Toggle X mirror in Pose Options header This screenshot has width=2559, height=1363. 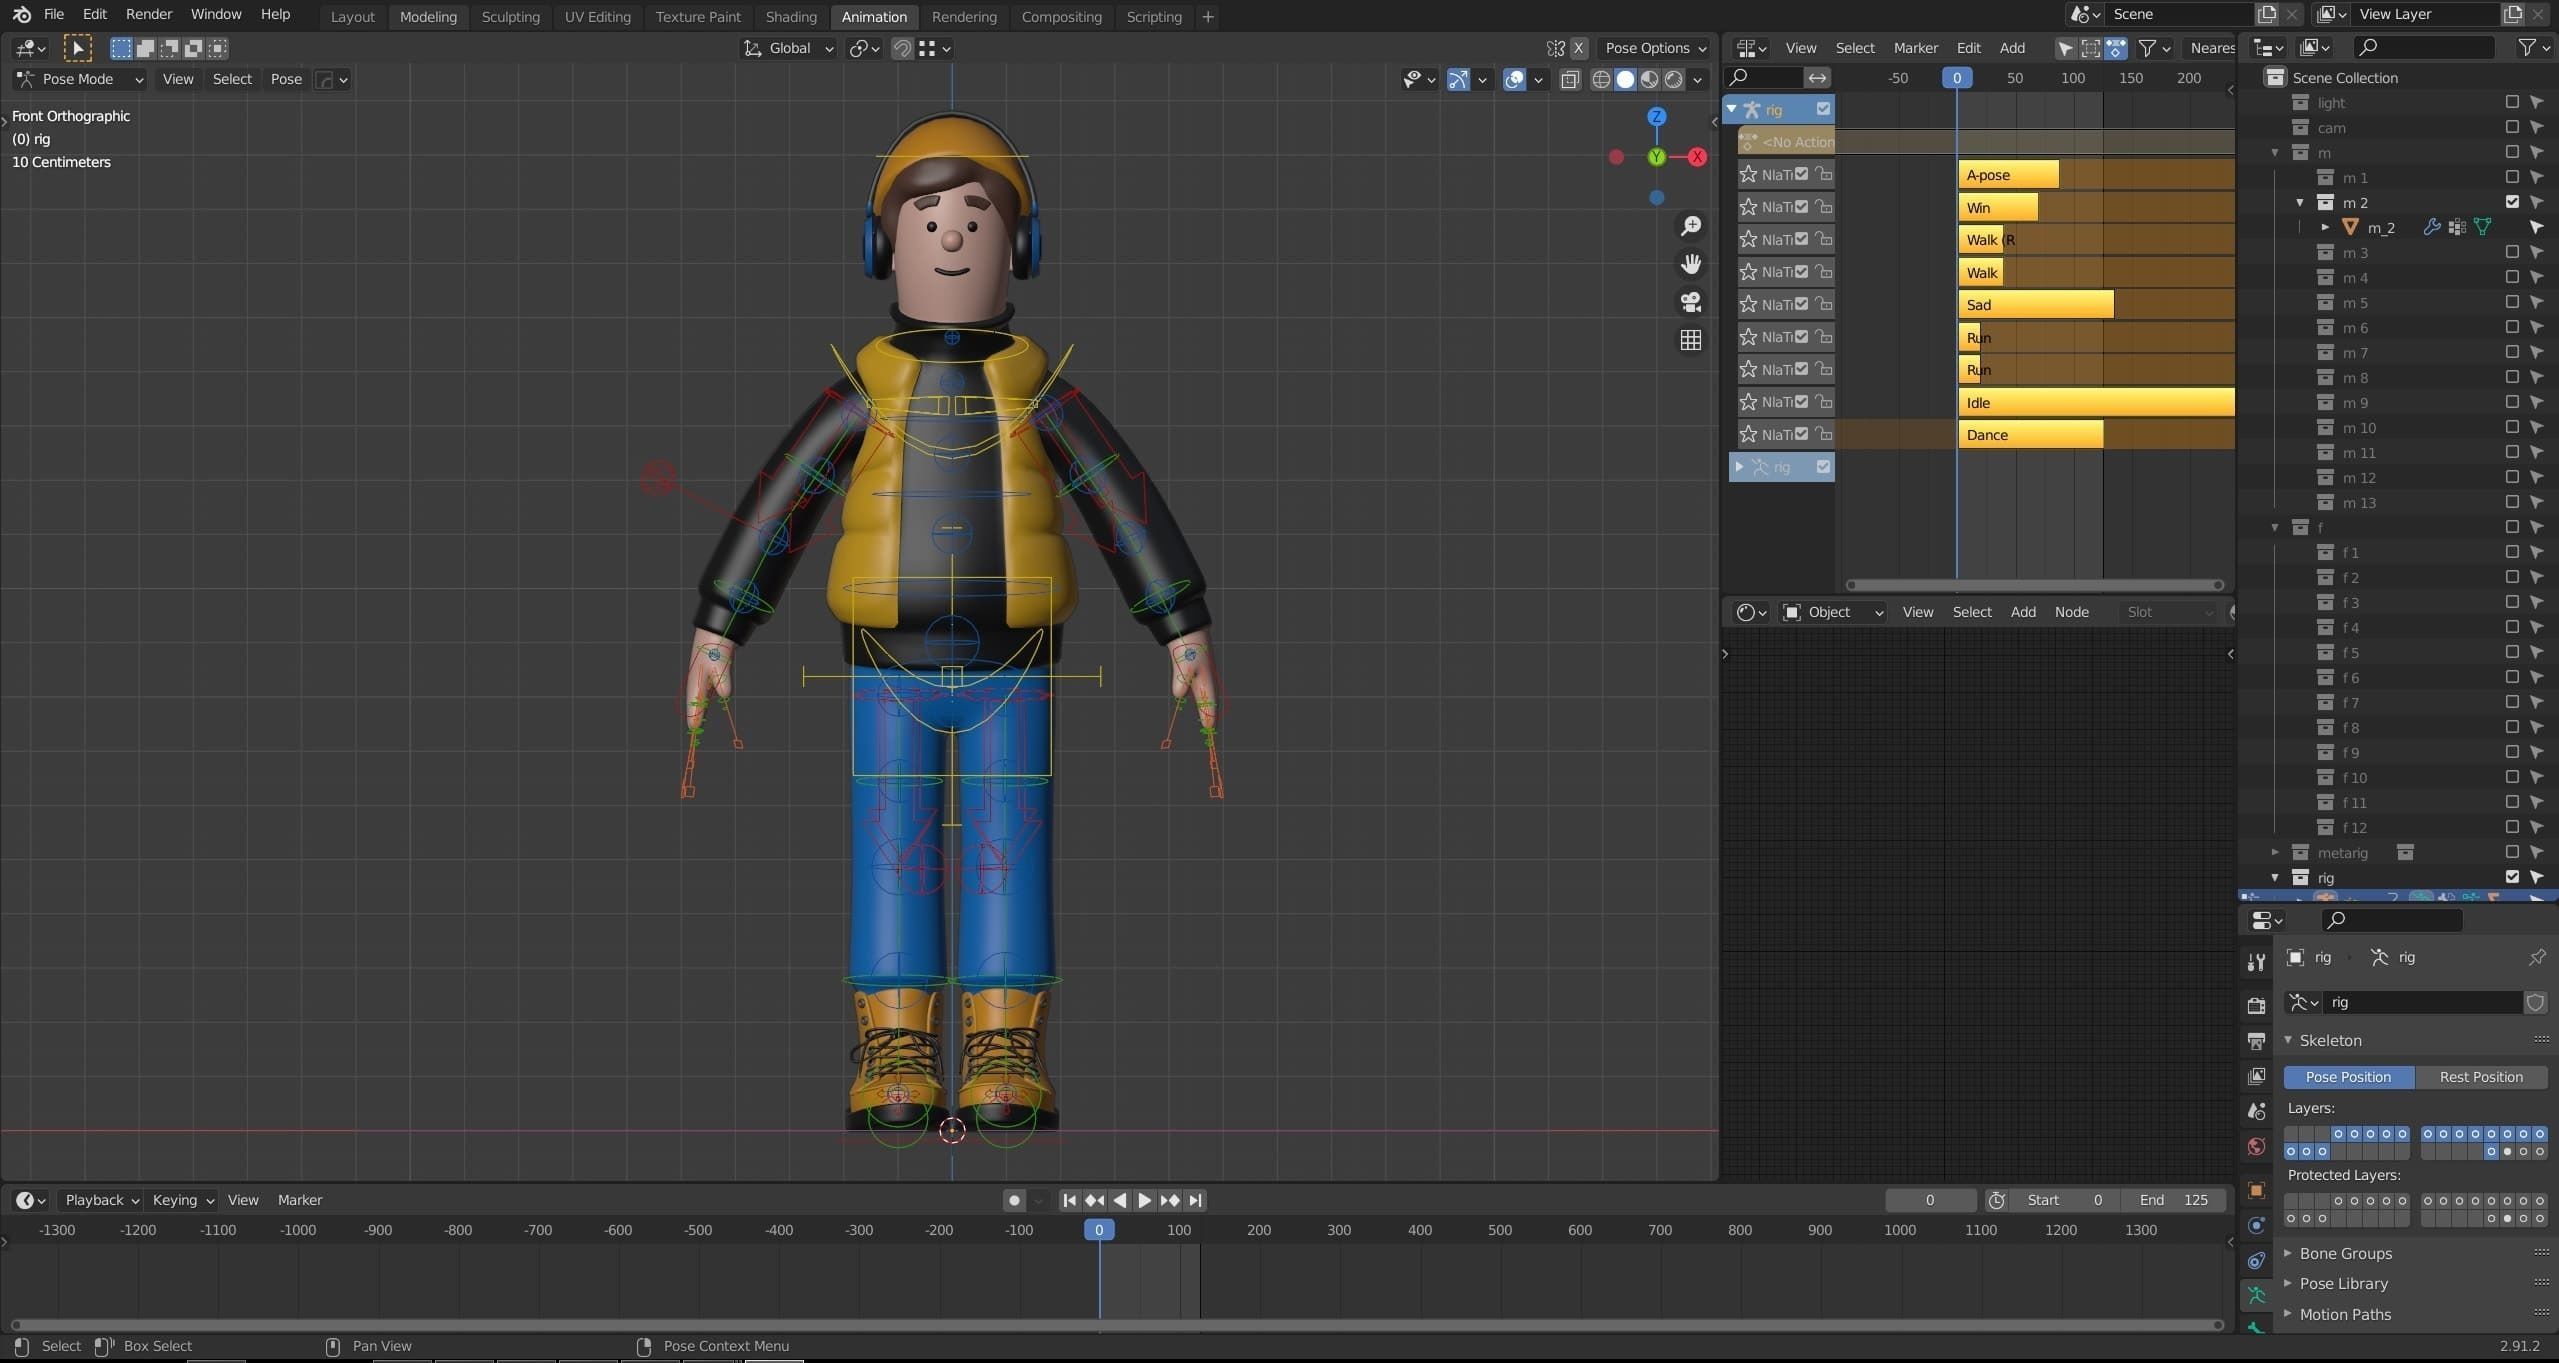(1578, 48)
